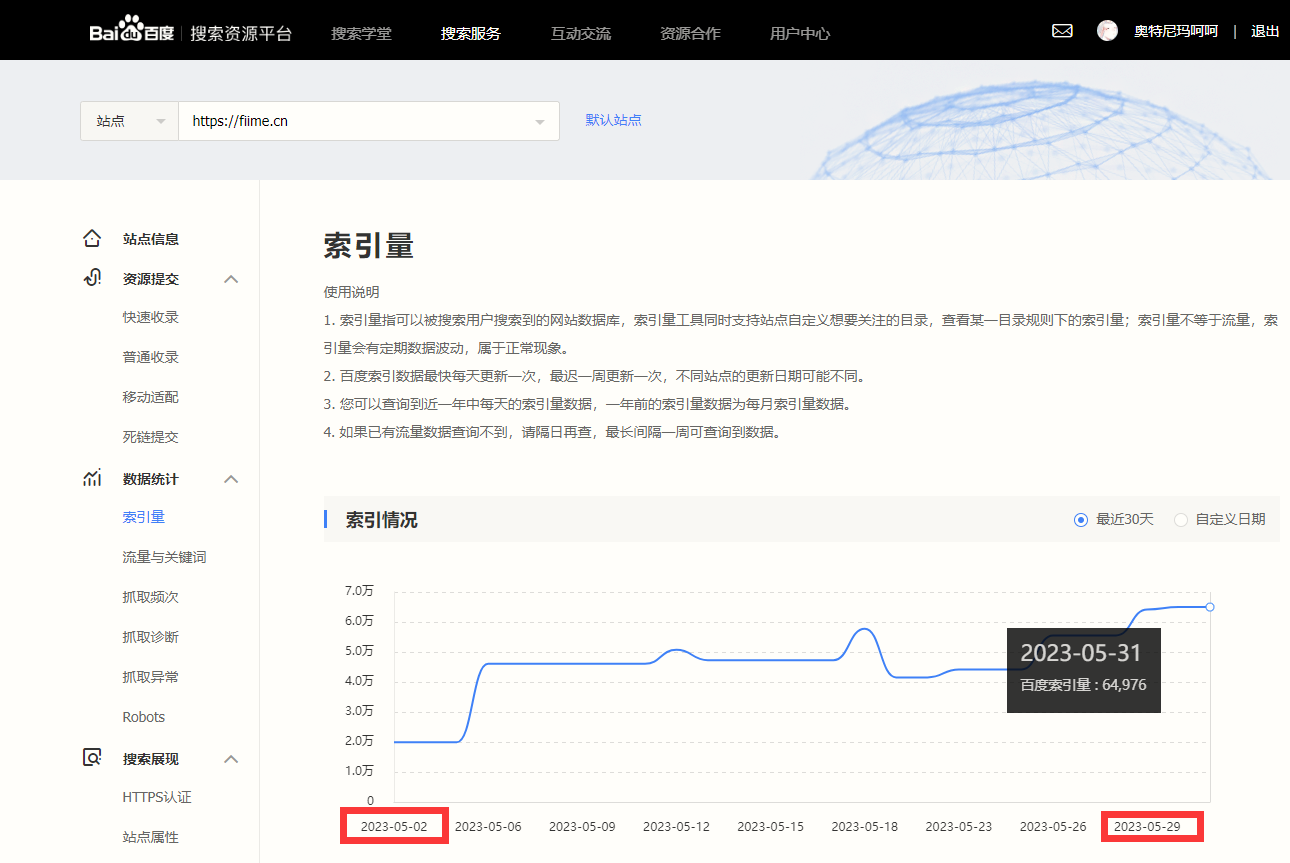
Task: Click the 2023-05-02 axis date label
Action: click(x=394, y=827)
